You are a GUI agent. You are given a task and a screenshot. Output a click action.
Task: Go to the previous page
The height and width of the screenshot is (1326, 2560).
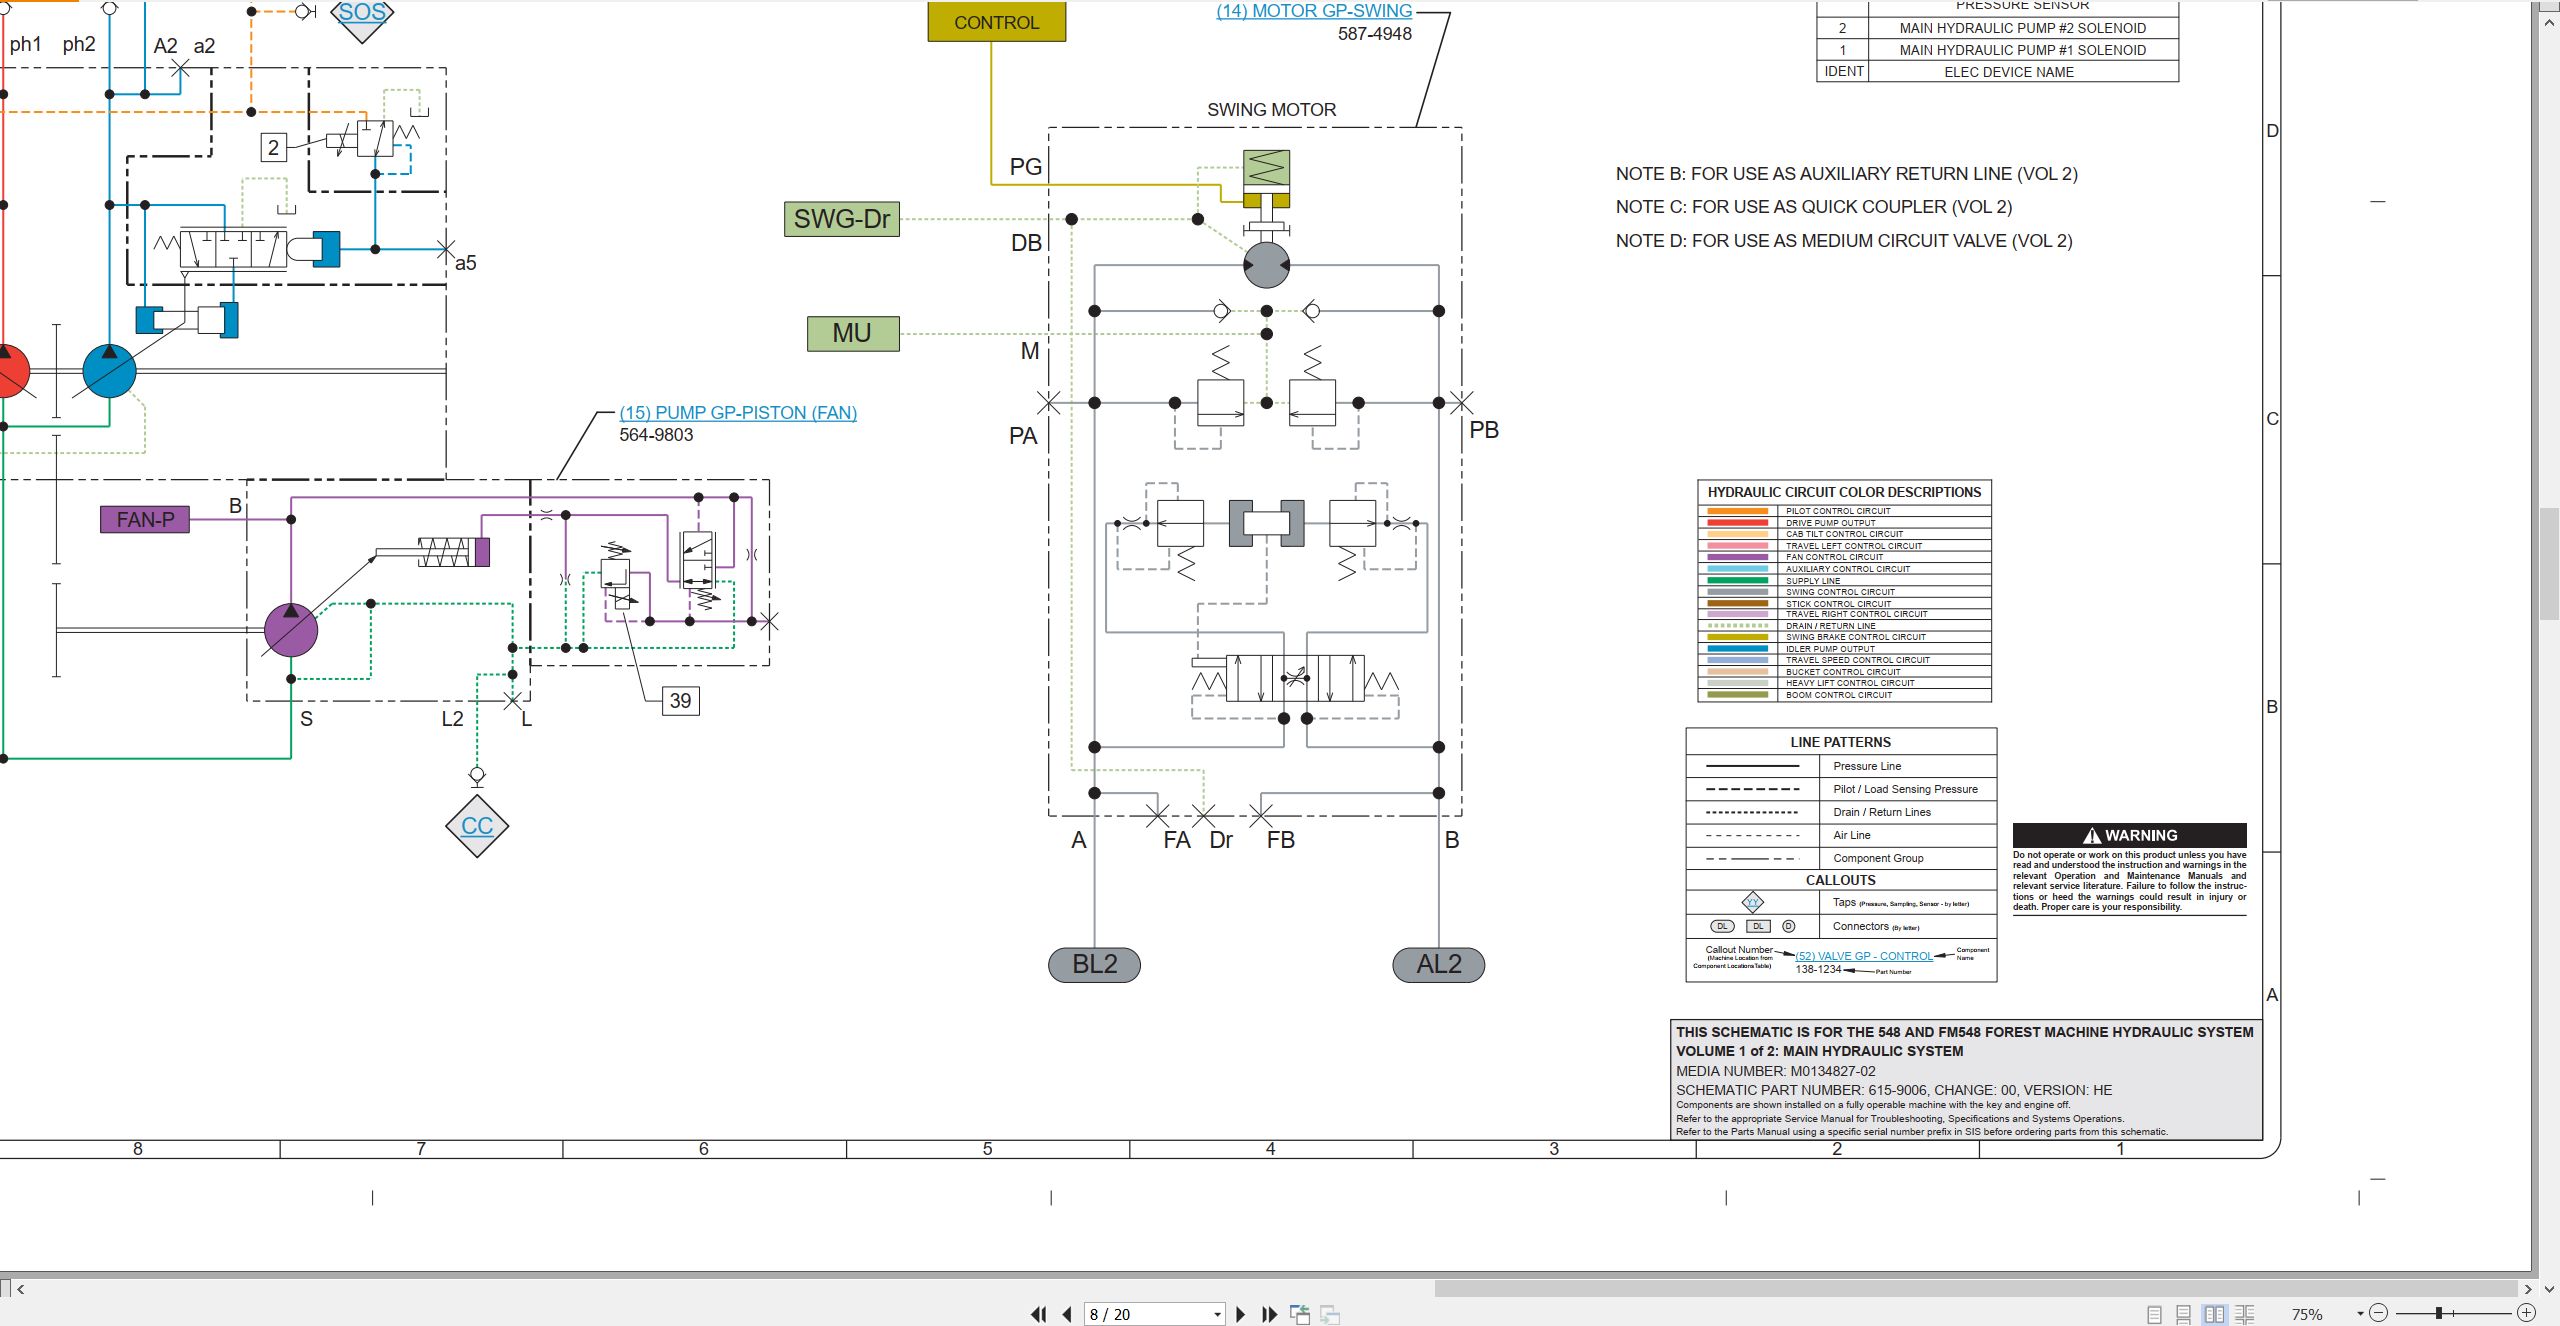1067,1314
